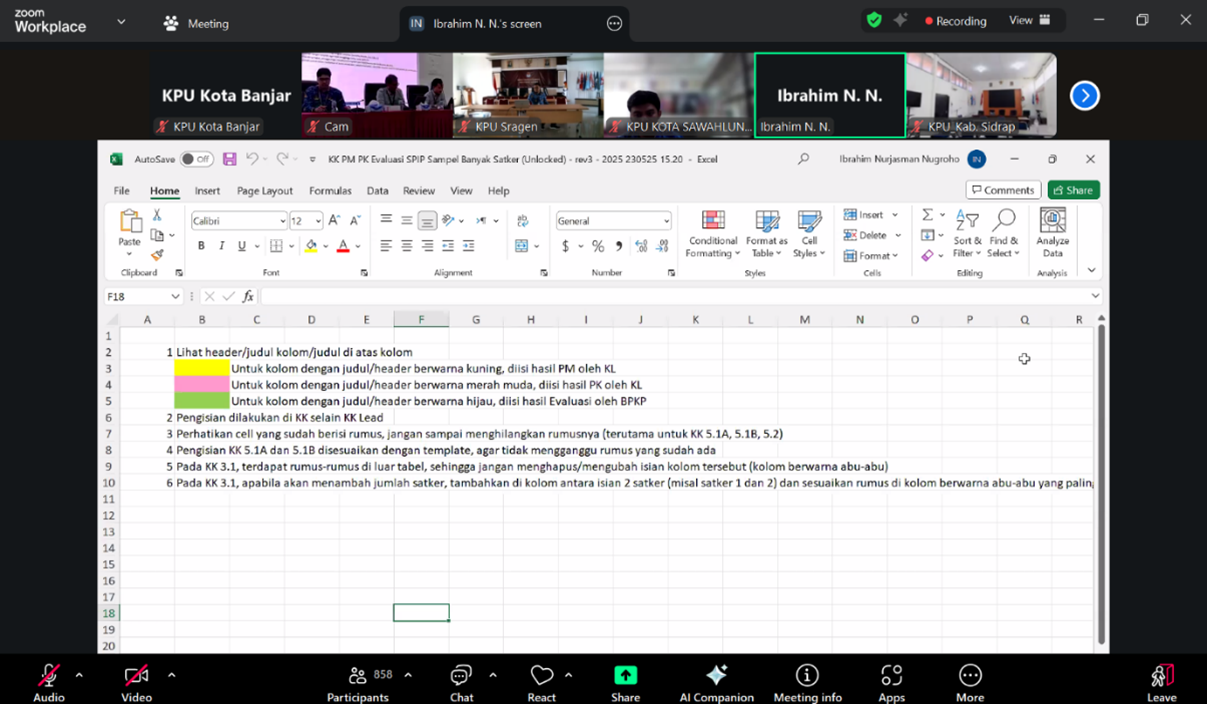Click the Comments button in Excel
Screen dimensions: 1207x704
pyautogui.click(x=1002, y=190)
